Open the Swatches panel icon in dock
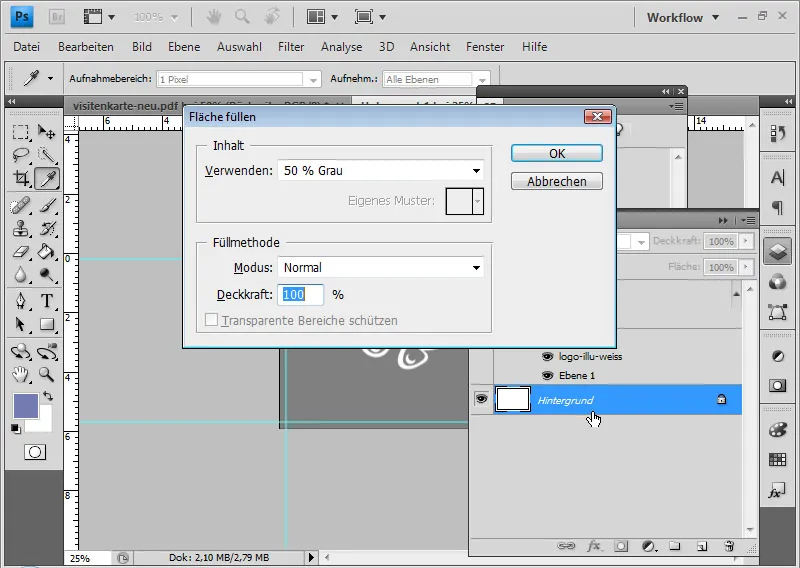 click(777, 460)
